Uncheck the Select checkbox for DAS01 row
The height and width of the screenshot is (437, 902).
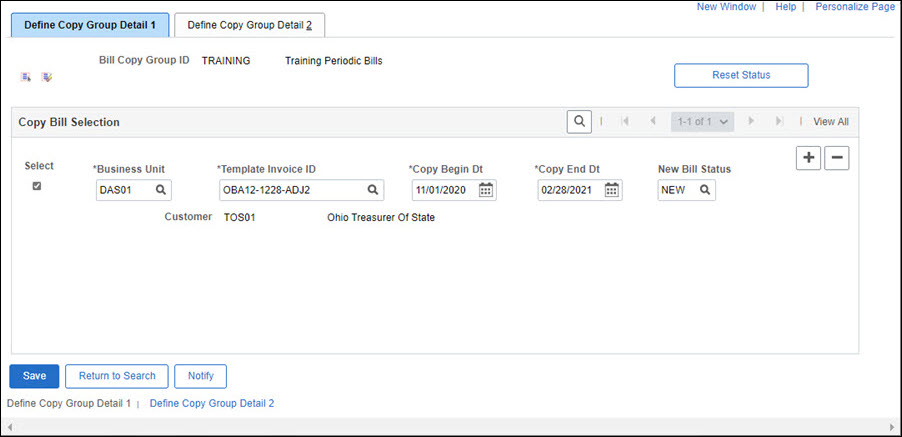[x=37, y=186]
